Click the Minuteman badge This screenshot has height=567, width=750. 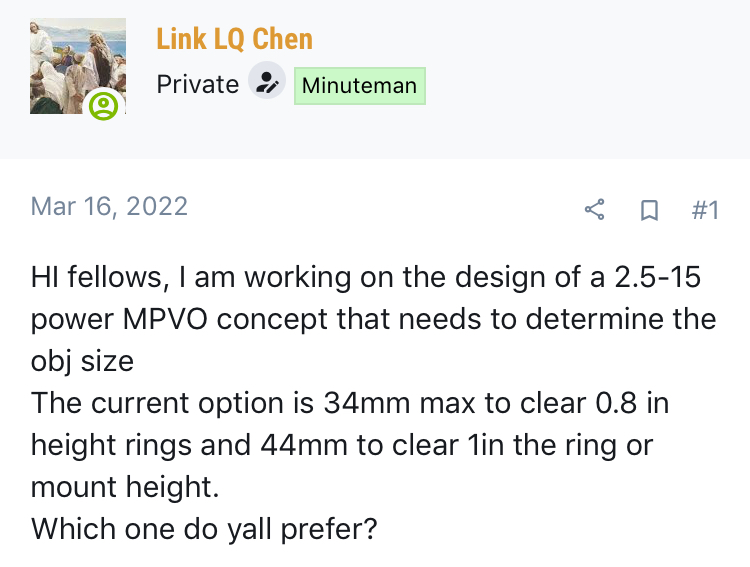[360, 86]
